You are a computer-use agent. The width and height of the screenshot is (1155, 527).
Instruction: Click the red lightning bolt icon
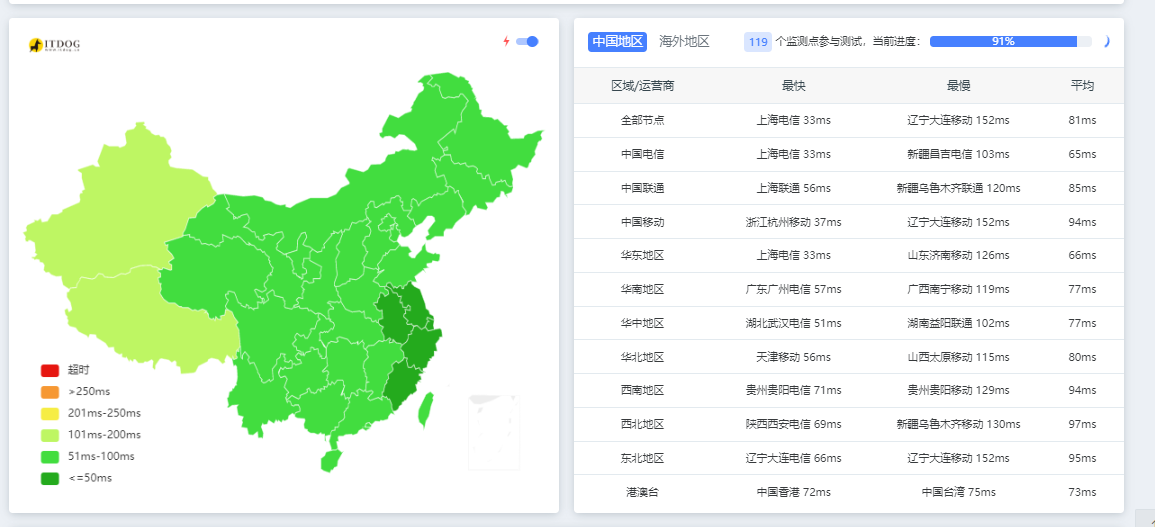click(506, 42)
